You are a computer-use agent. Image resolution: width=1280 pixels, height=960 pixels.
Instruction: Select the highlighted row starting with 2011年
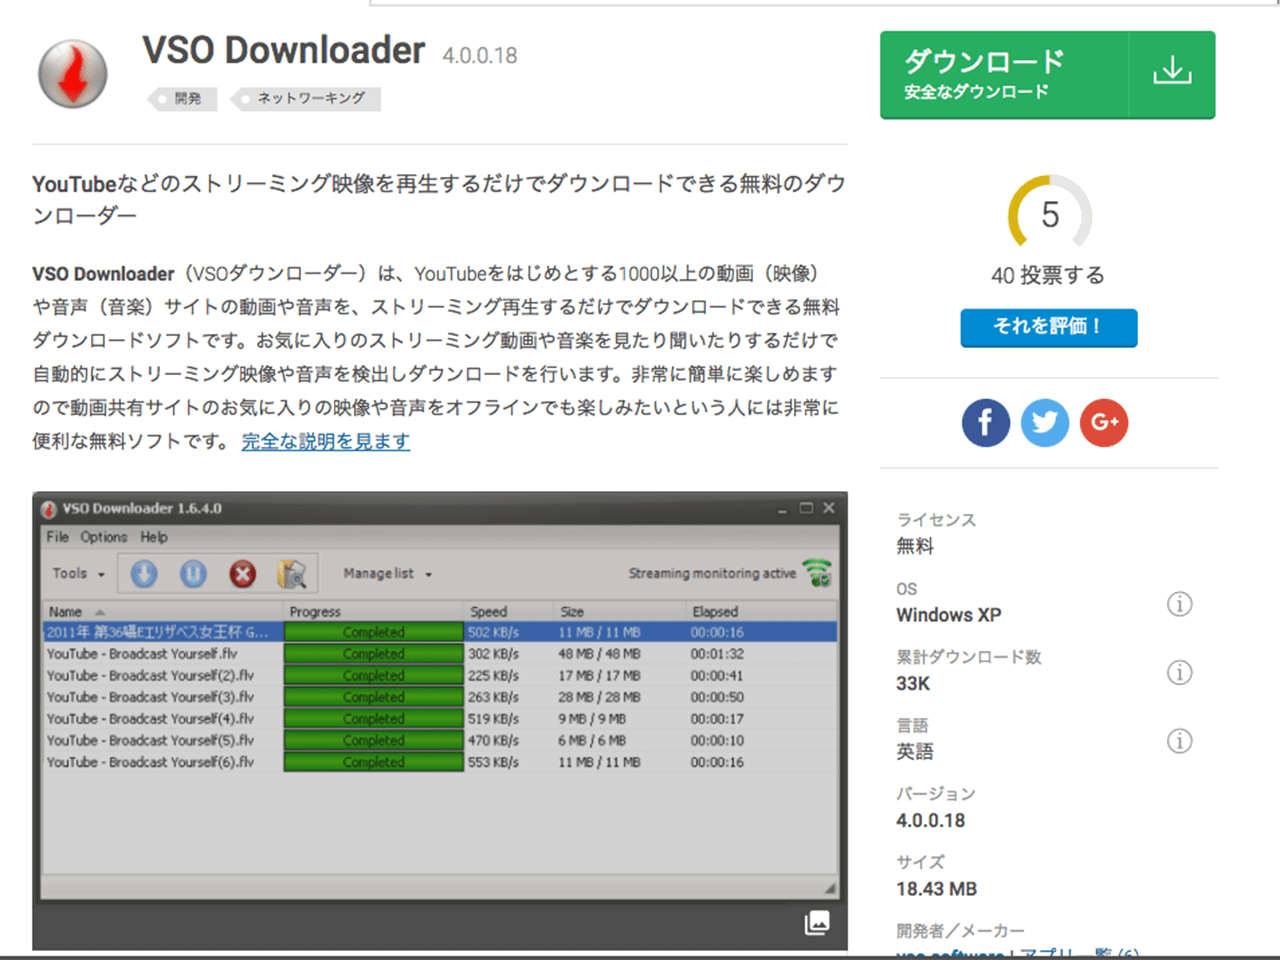point(440,632)
